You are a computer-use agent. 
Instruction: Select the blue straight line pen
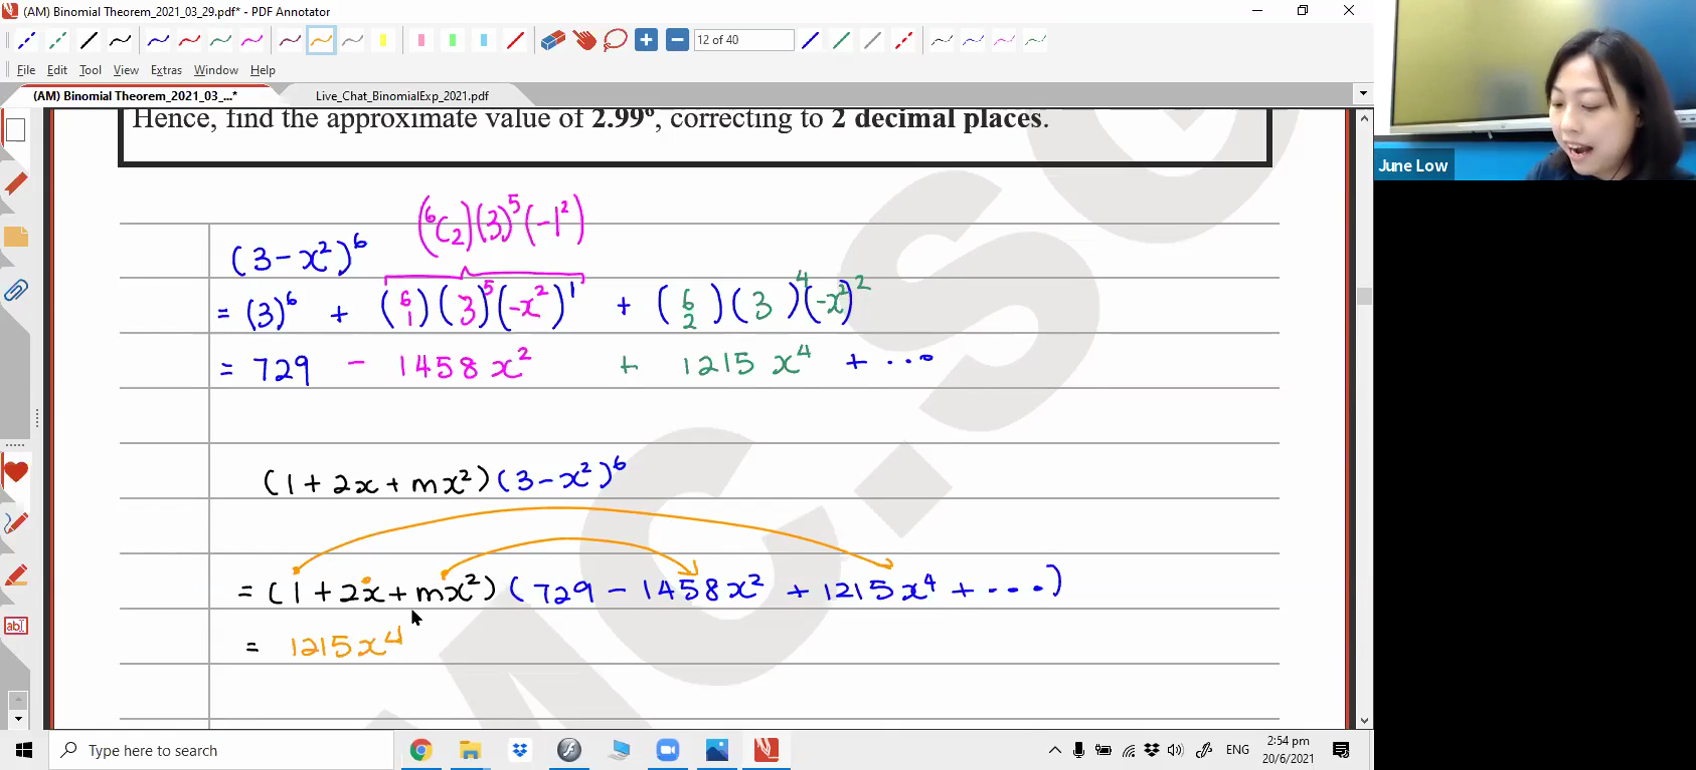811,41
